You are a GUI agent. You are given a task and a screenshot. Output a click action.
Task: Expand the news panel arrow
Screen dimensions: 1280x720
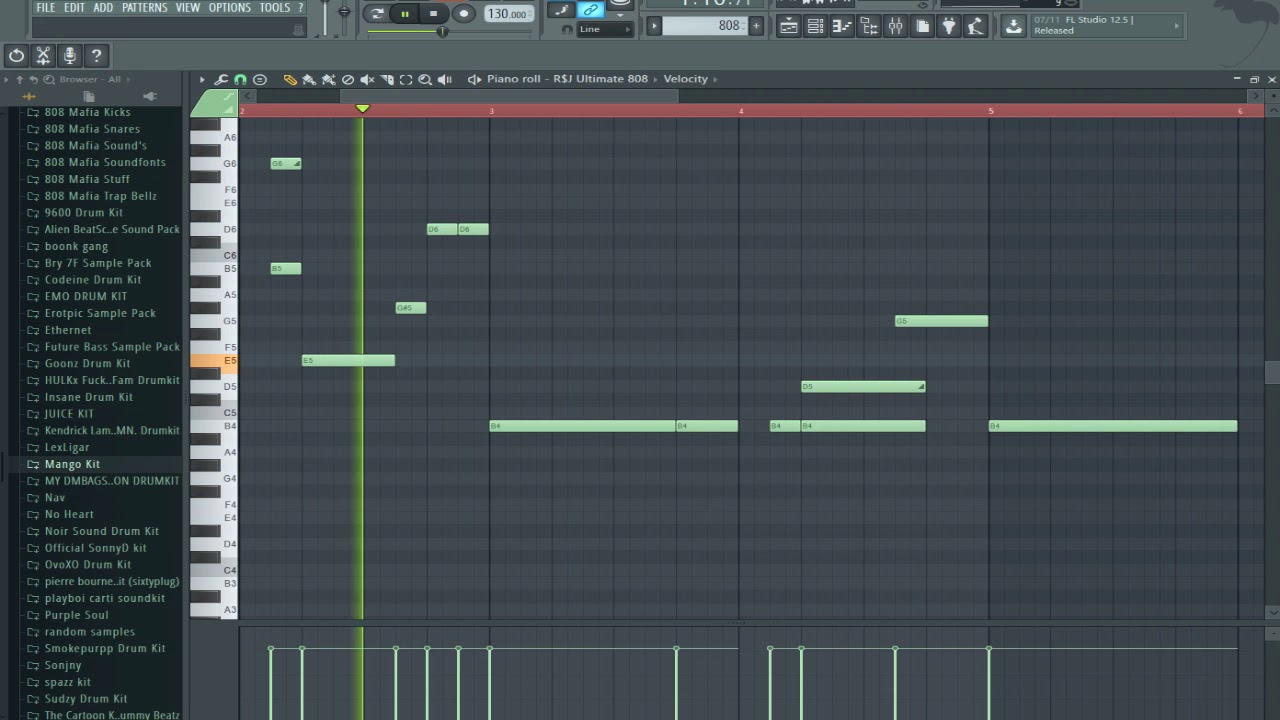(1176, 26)
